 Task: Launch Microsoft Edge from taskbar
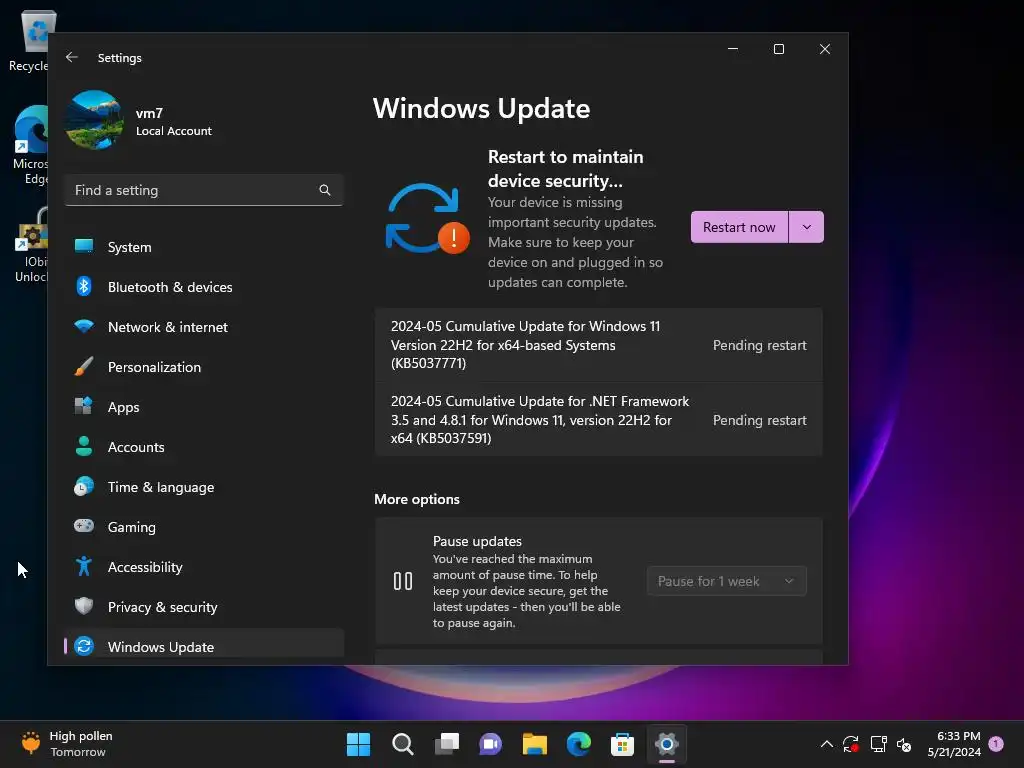[579, 744]
